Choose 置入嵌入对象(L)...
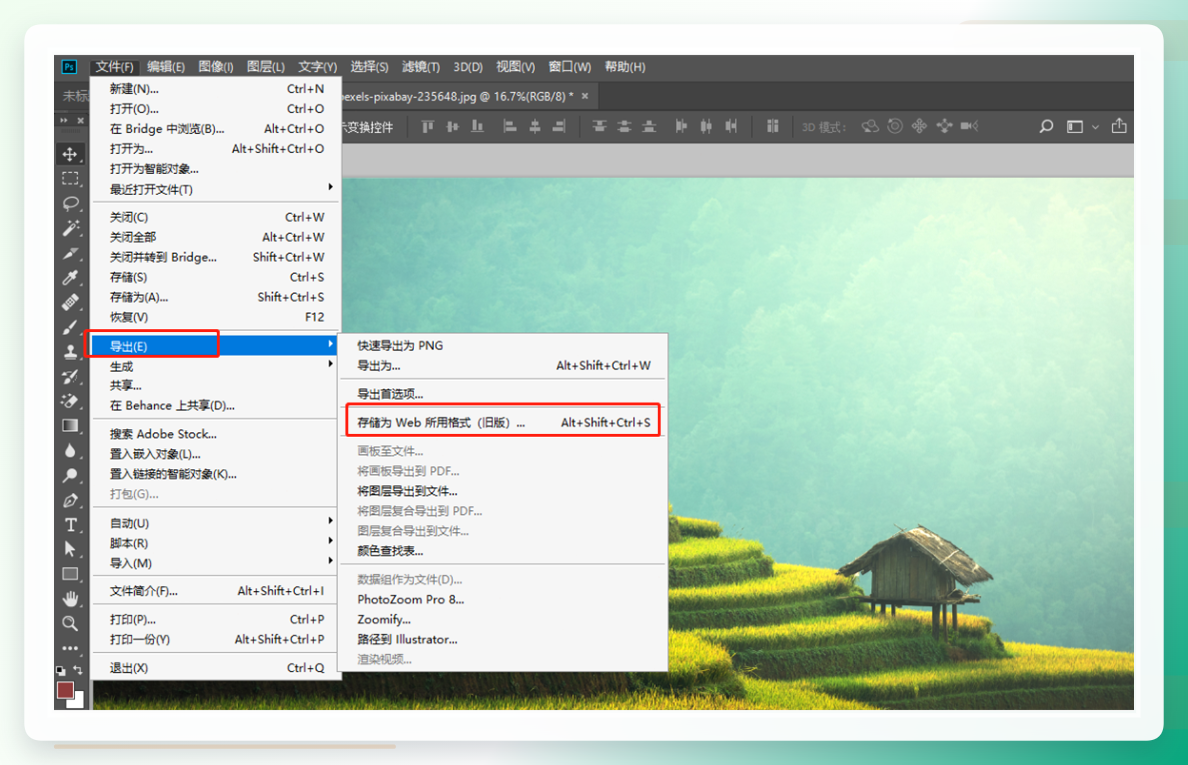Viewport: 1188px width, 765px height. pos(215,454)
